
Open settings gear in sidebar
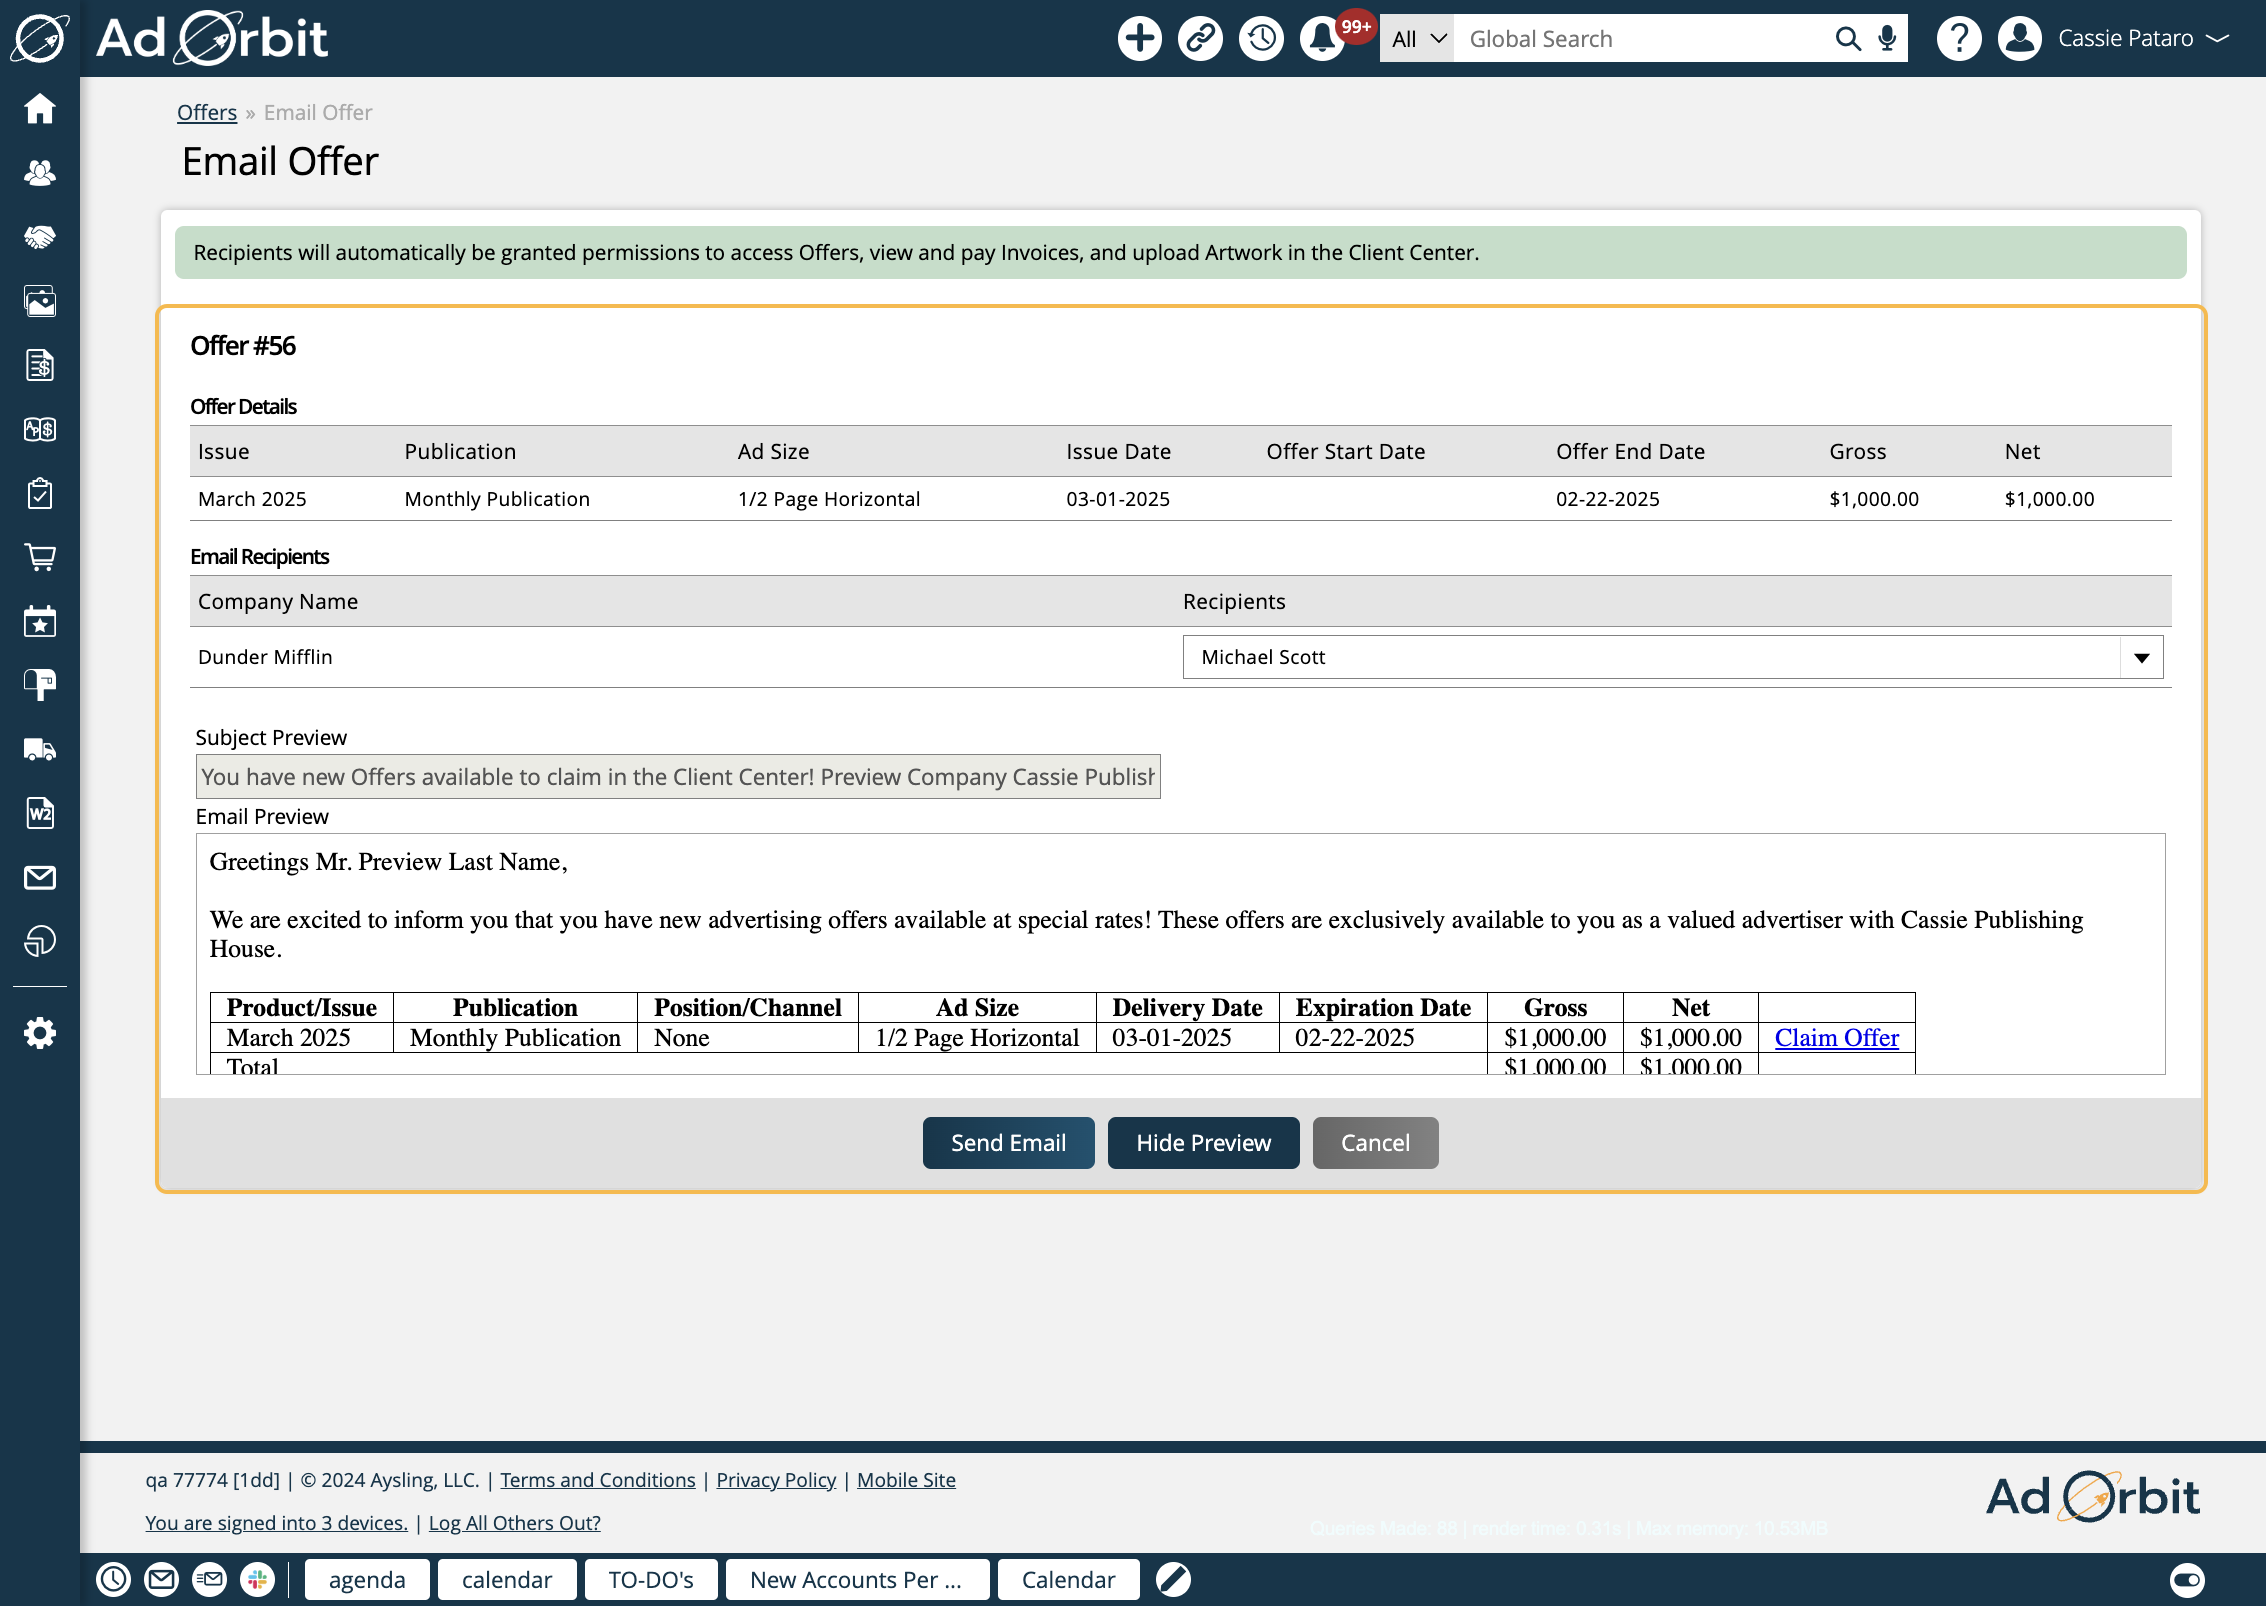click(40, 1033)
